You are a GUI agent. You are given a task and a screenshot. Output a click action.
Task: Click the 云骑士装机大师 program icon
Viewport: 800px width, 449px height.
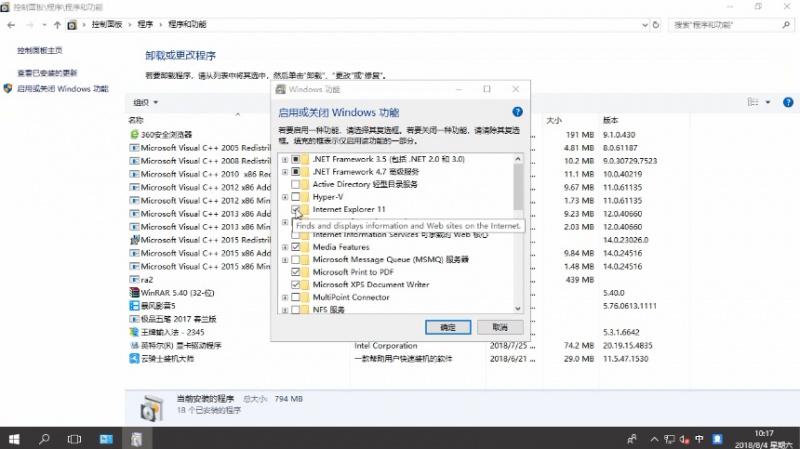pos(134,359)
